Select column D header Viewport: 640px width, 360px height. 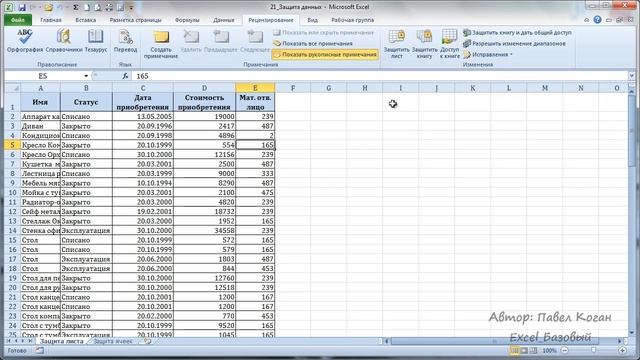click(204, 88)
